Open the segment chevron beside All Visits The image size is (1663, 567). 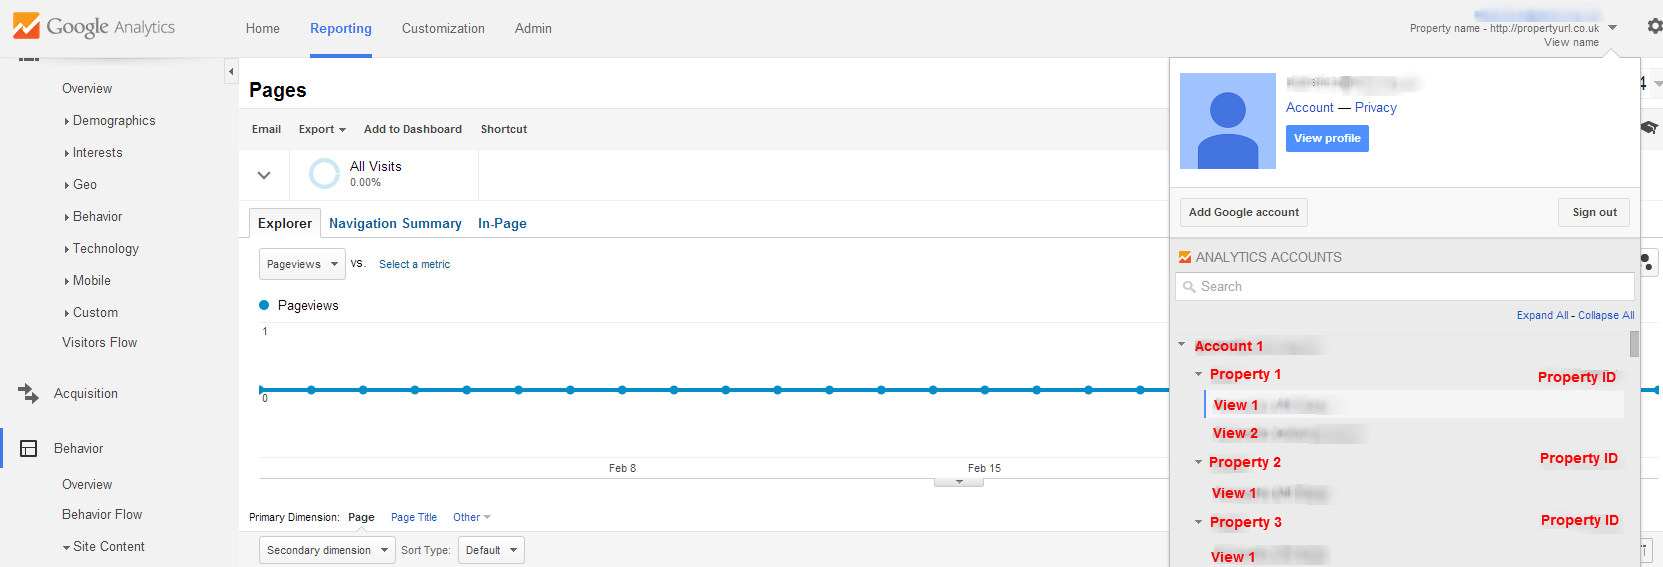pos(264,175)
